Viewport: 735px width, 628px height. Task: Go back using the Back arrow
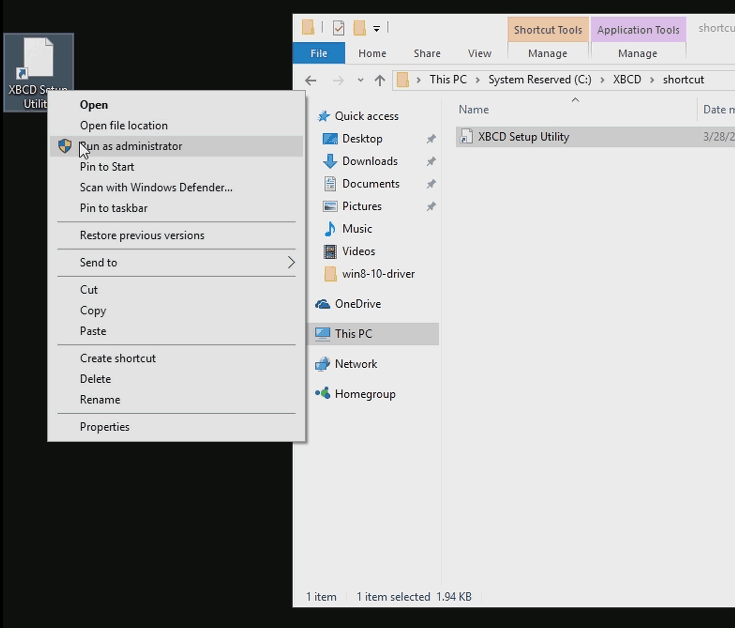click(310, 80)
